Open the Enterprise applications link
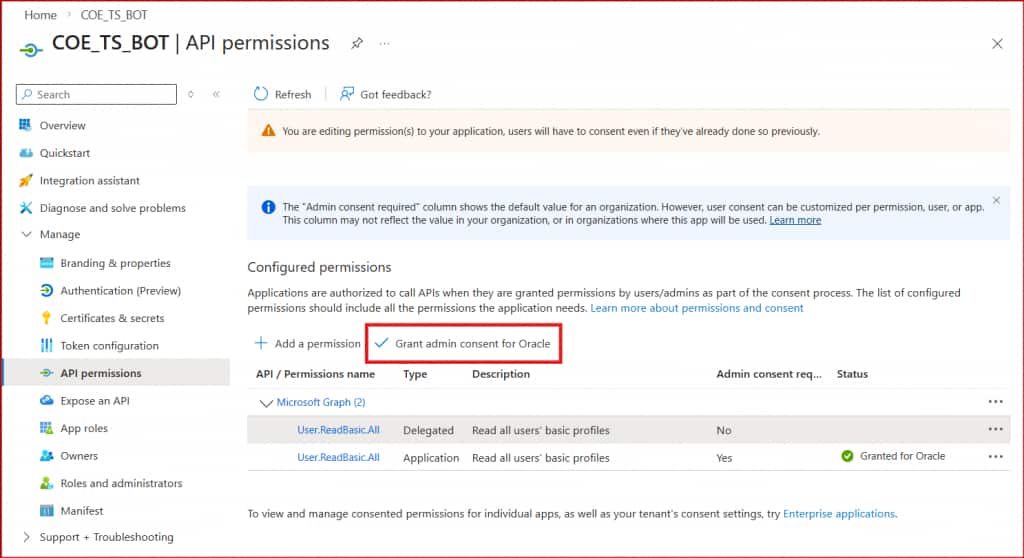This screenshot has height=558, width=1024. [838, 514]
